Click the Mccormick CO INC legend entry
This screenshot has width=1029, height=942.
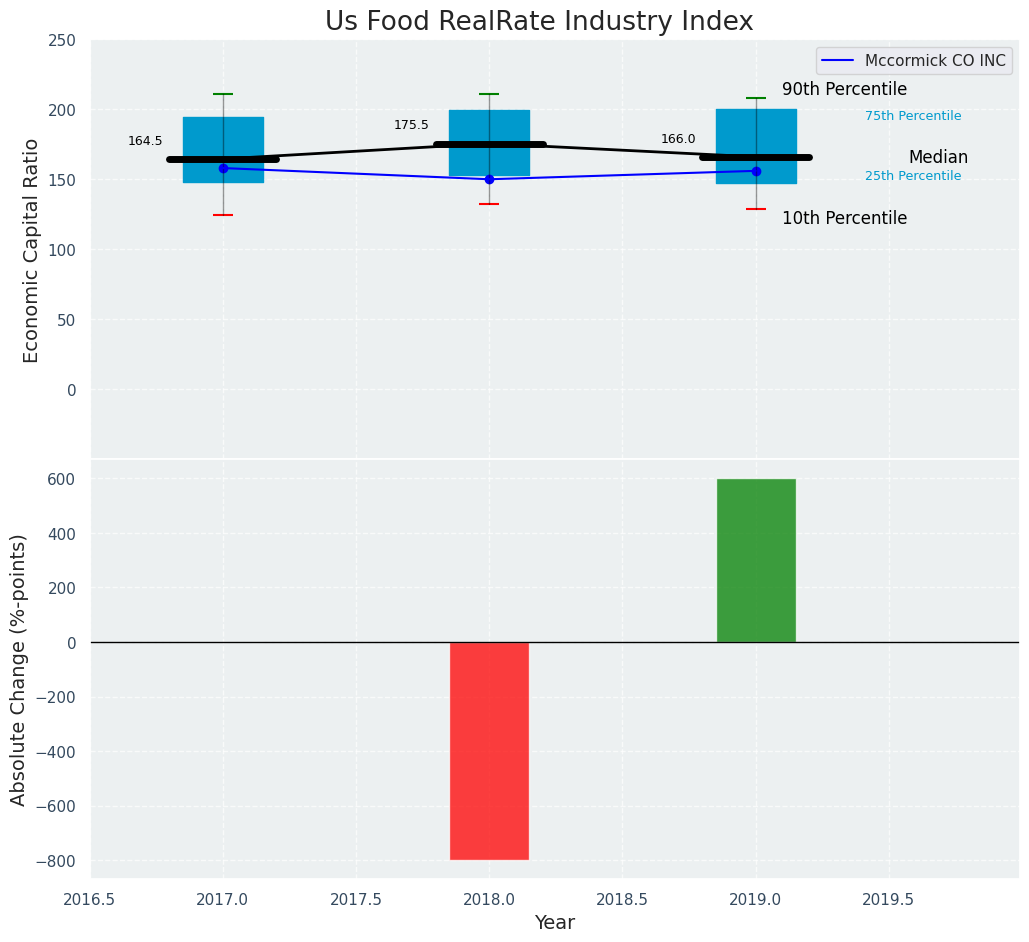[x=934, y=61]
